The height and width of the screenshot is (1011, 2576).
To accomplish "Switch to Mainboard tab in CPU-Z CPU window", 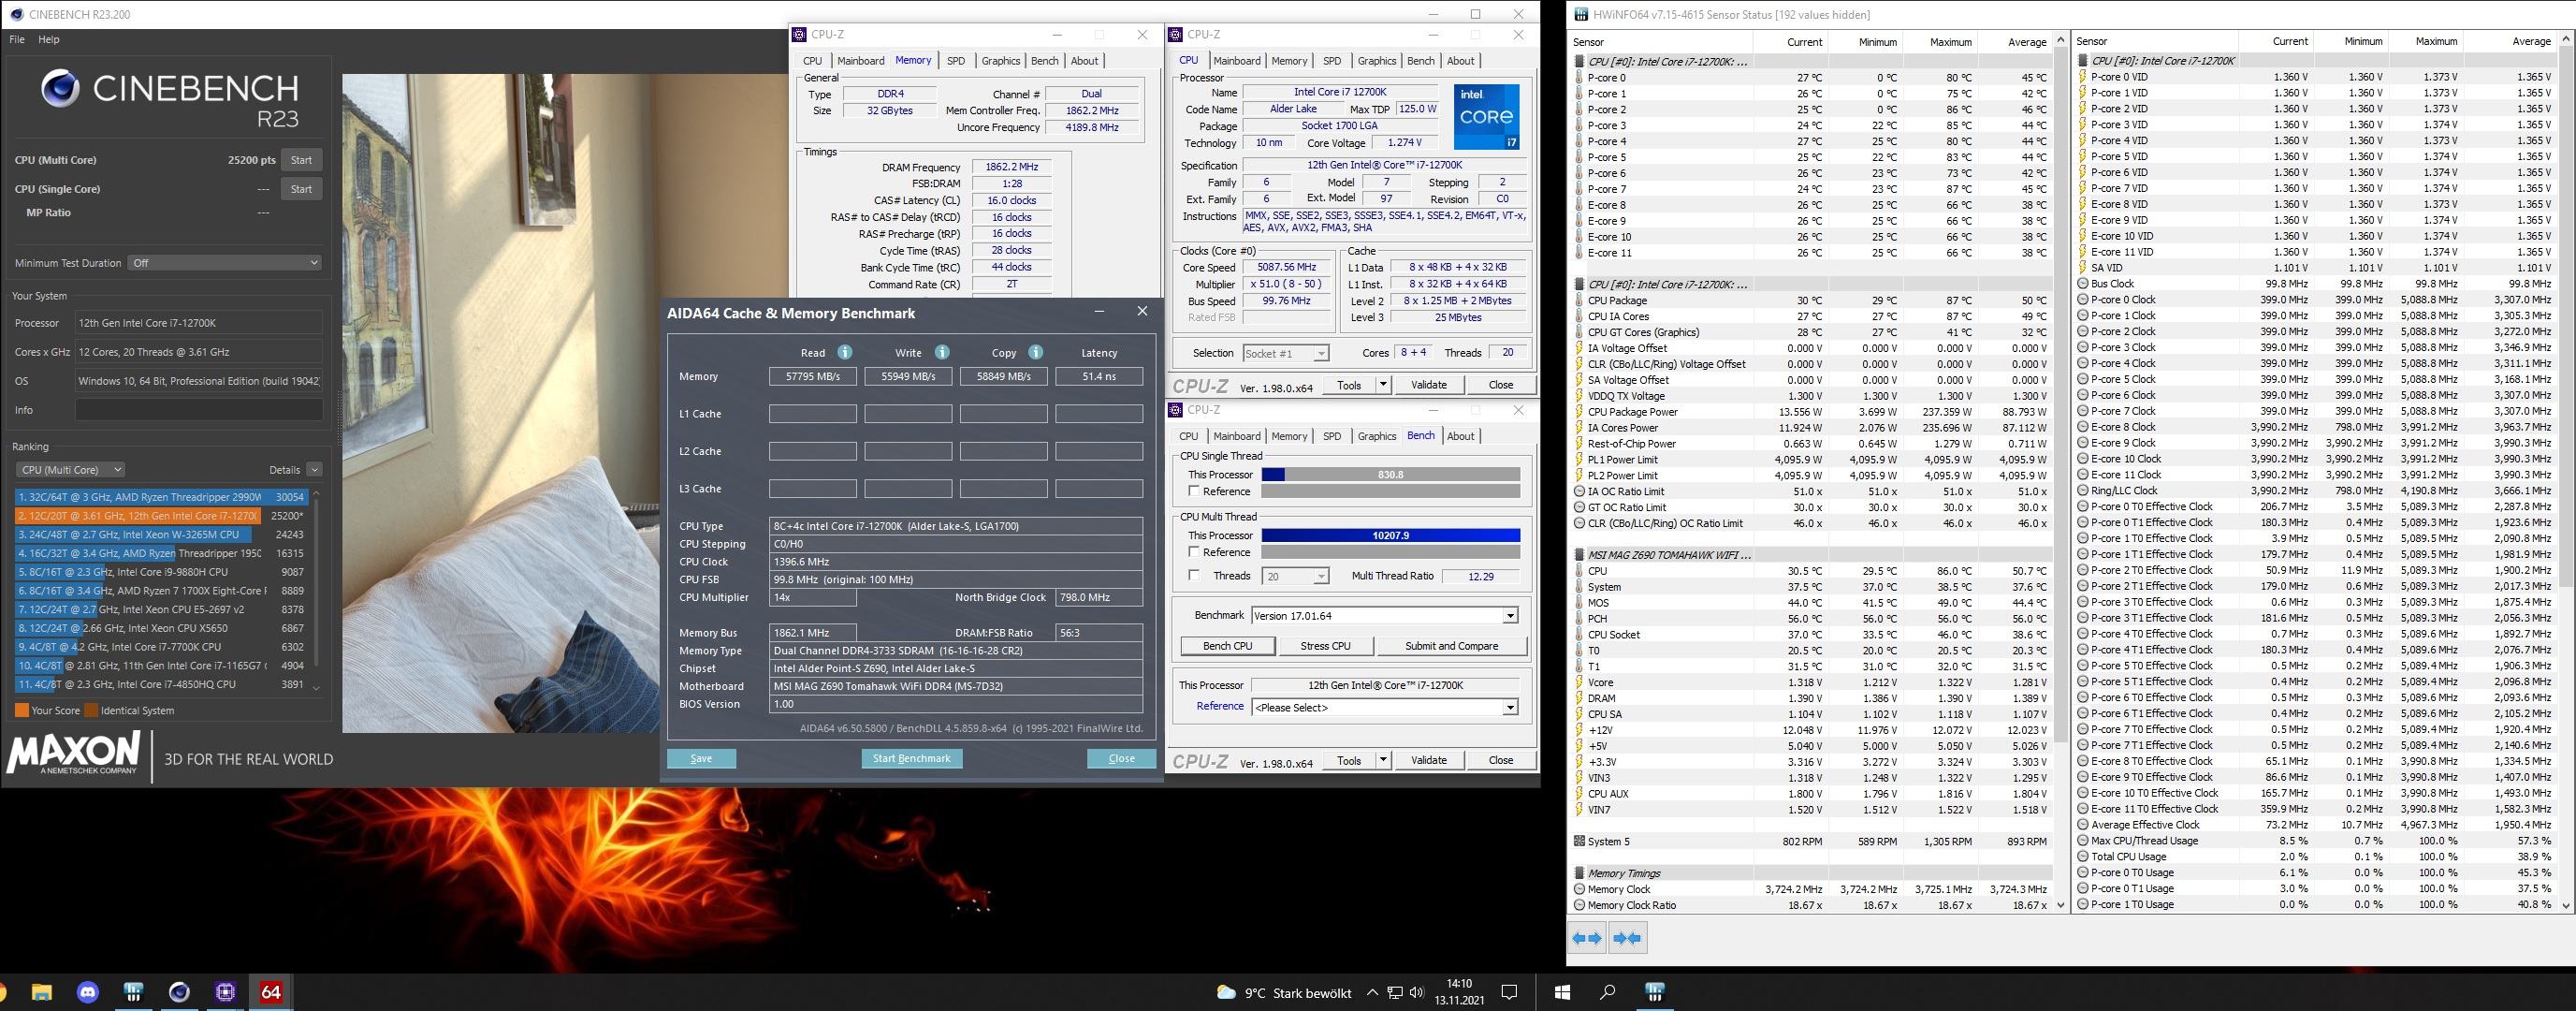I will coord(1237,61).
